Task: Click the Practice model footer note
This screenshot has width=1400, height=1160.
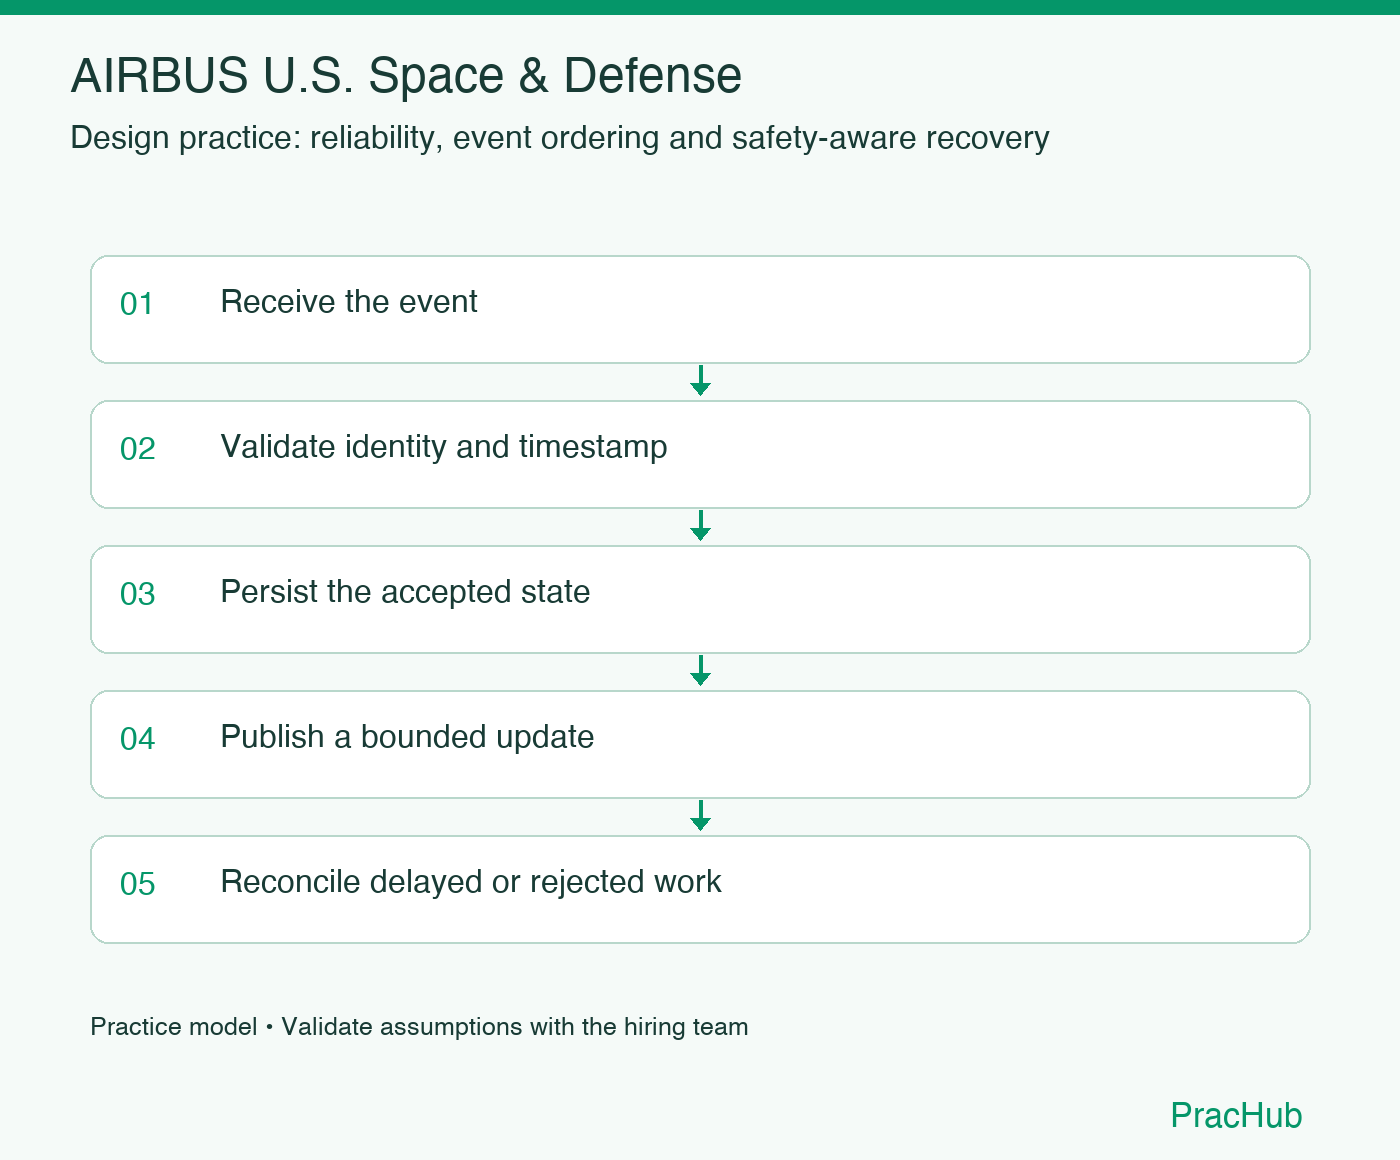Action: (419, 1027)
